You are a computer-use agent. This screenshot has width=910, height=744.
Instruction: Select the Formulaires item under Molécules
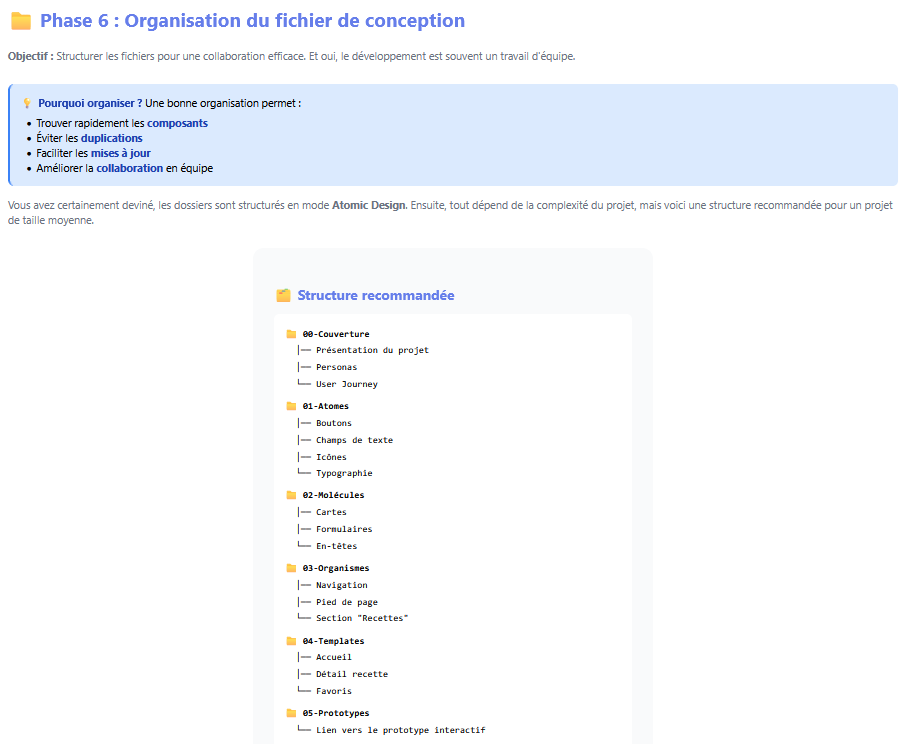coord(344,529)
